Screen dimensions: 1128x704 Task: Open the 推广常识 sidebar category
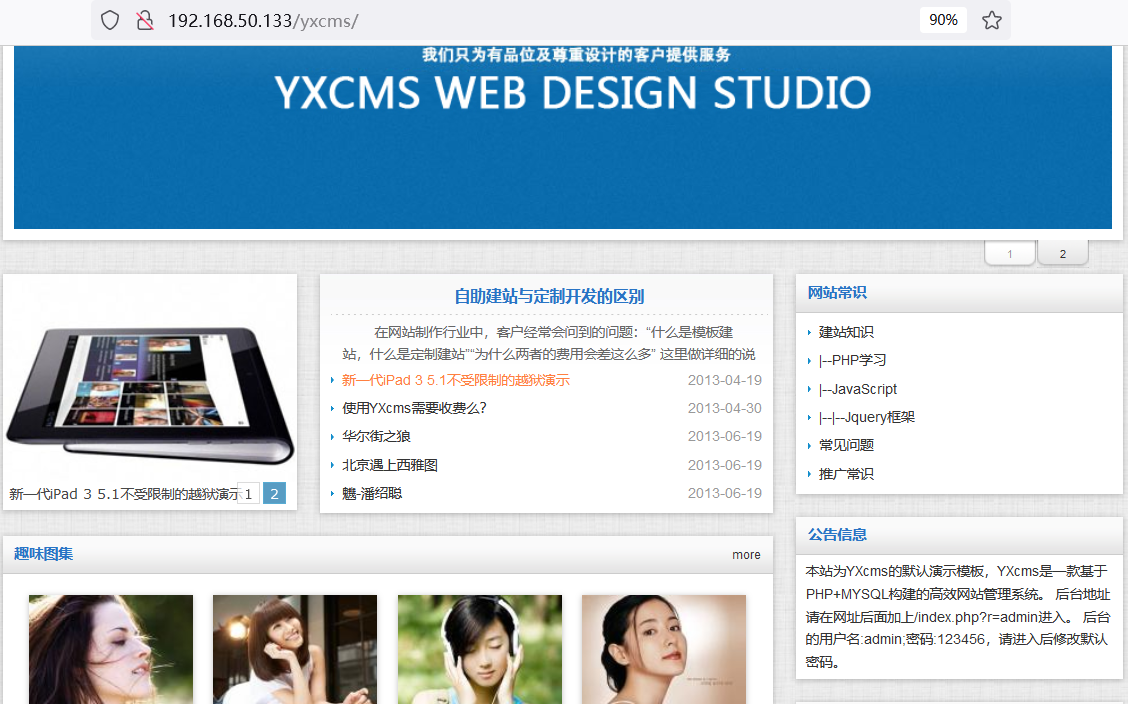[847, 474]
